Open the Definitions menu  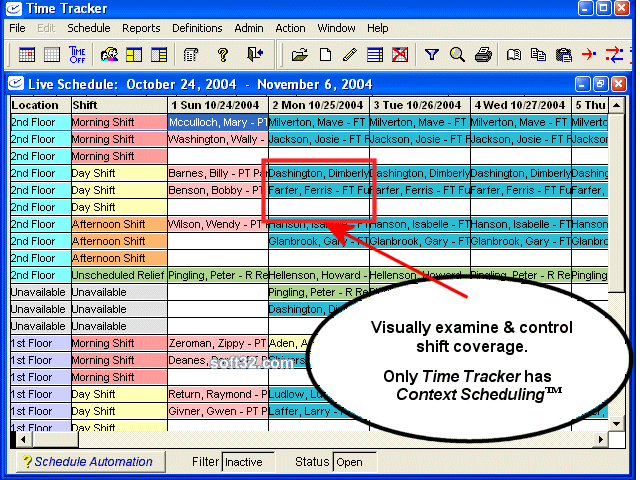pos(197,28)
